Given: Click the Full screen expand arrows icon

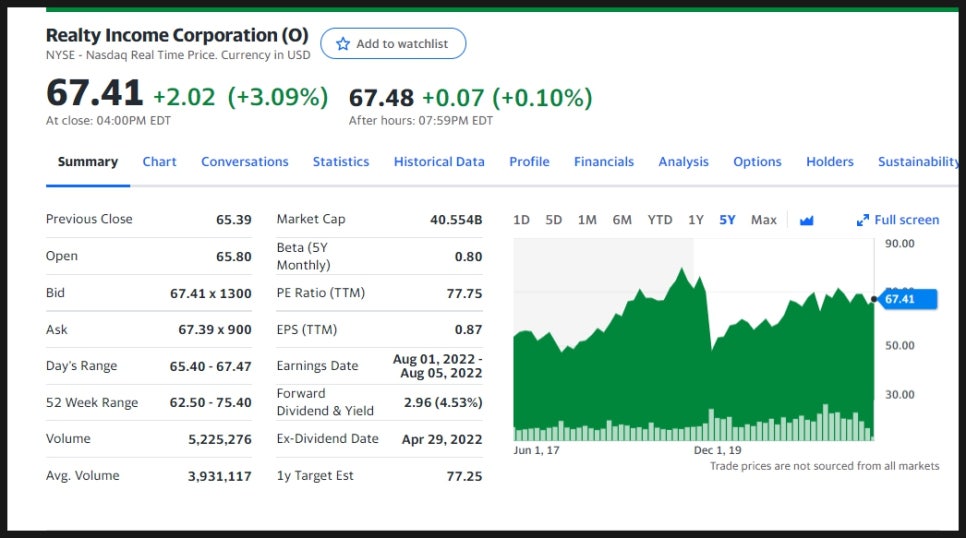Looking at the screenshot, I should coord(862,220).
